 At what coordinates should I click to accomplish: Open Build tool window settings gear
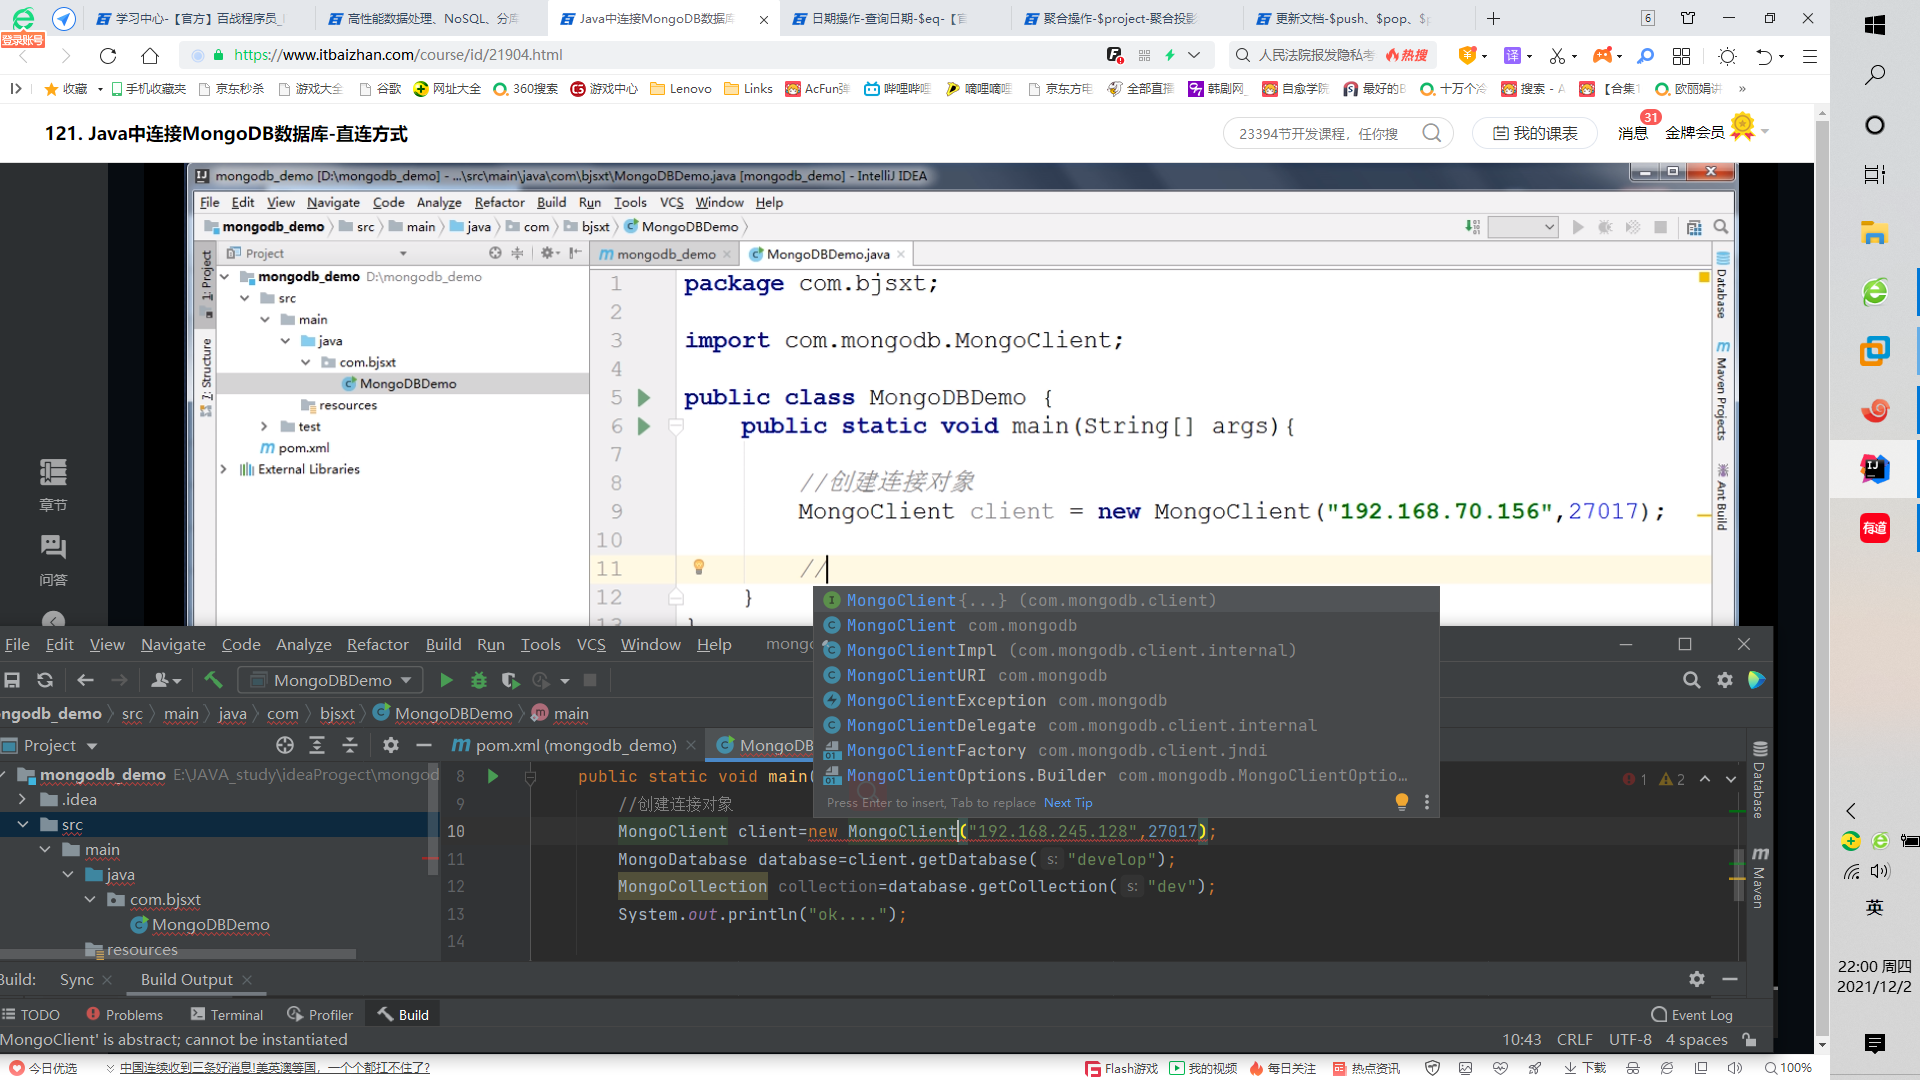[x=1697, y=979]
